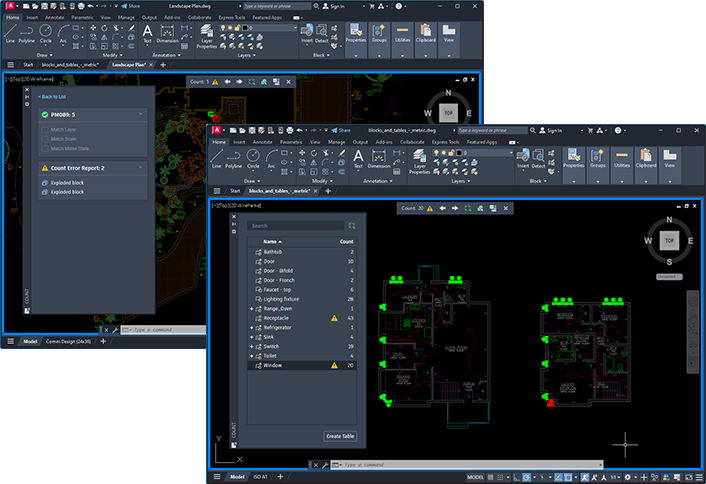This screenshot has height=484, width=706.
Task: Open Utilities panel in front window ribbon
Action: tap(622, 165)
